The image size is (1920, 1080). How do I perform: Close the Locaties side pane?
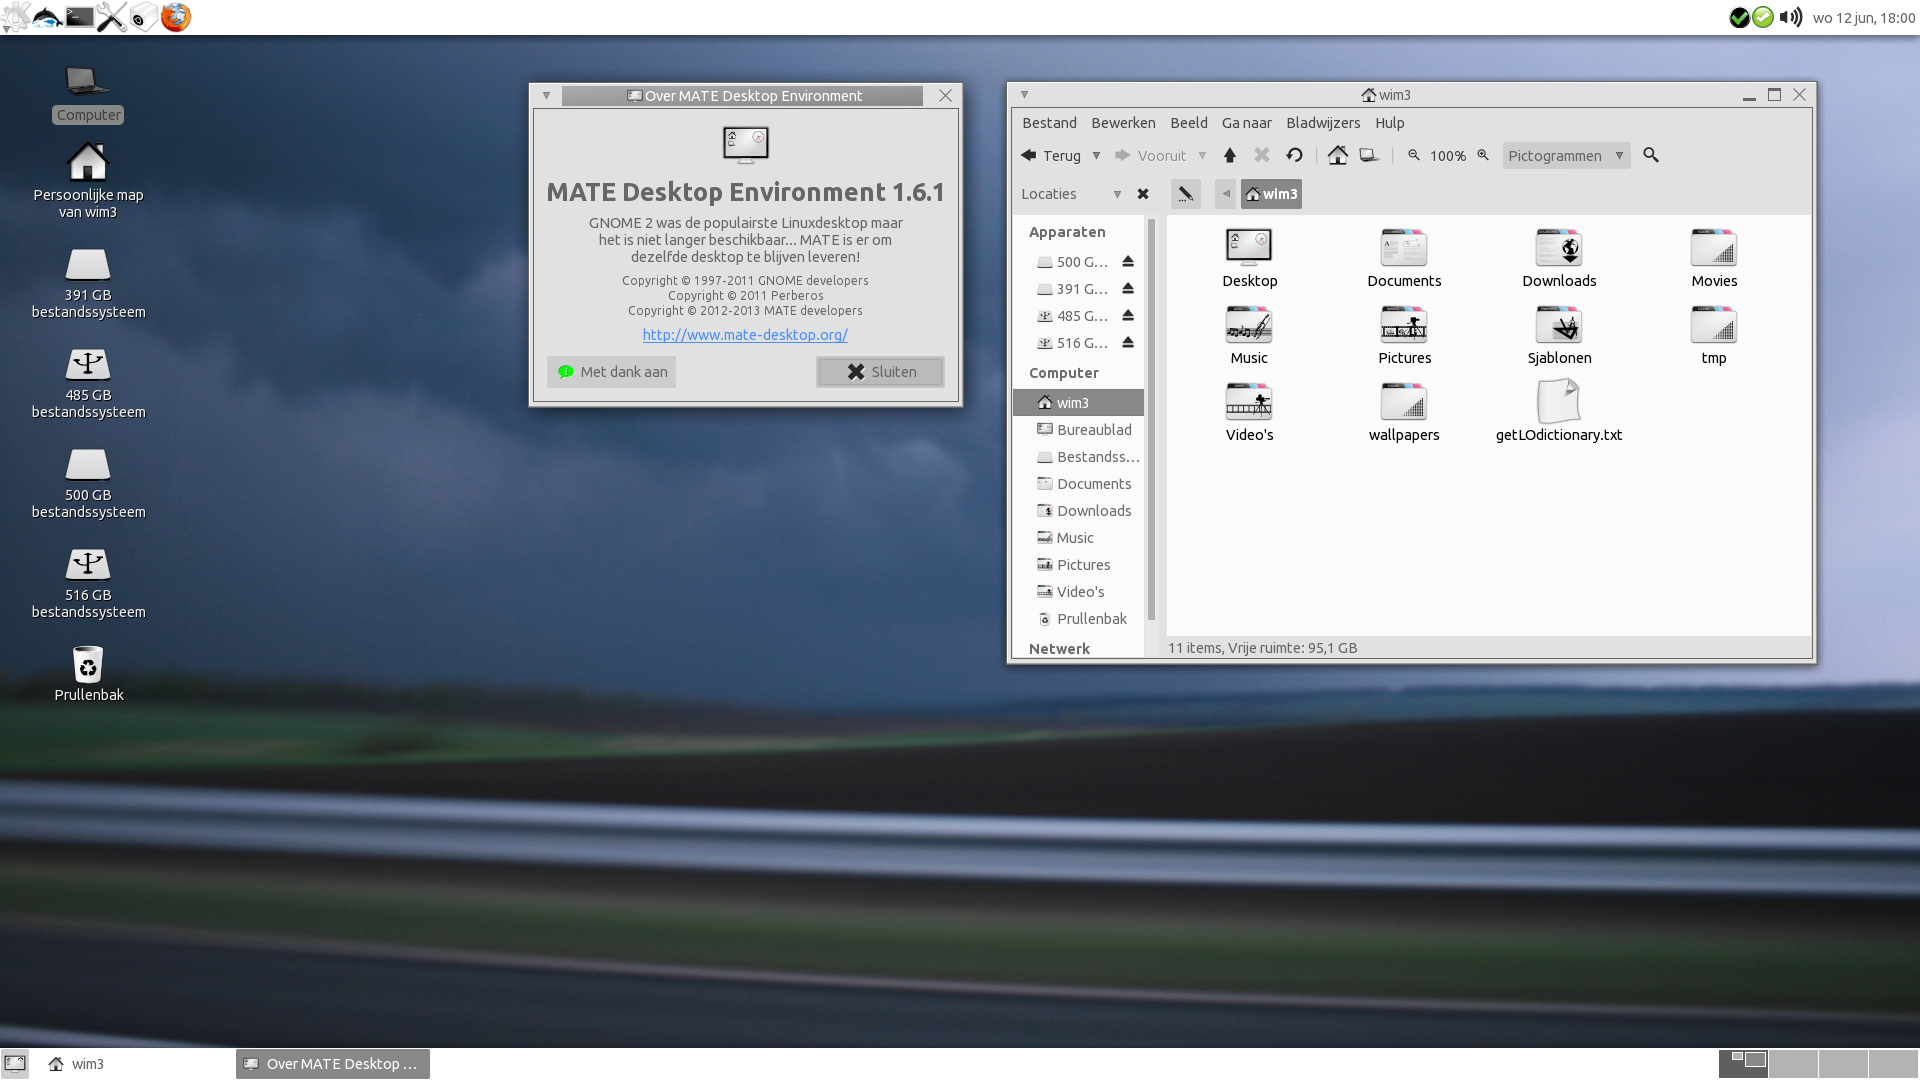(1143, 194)
